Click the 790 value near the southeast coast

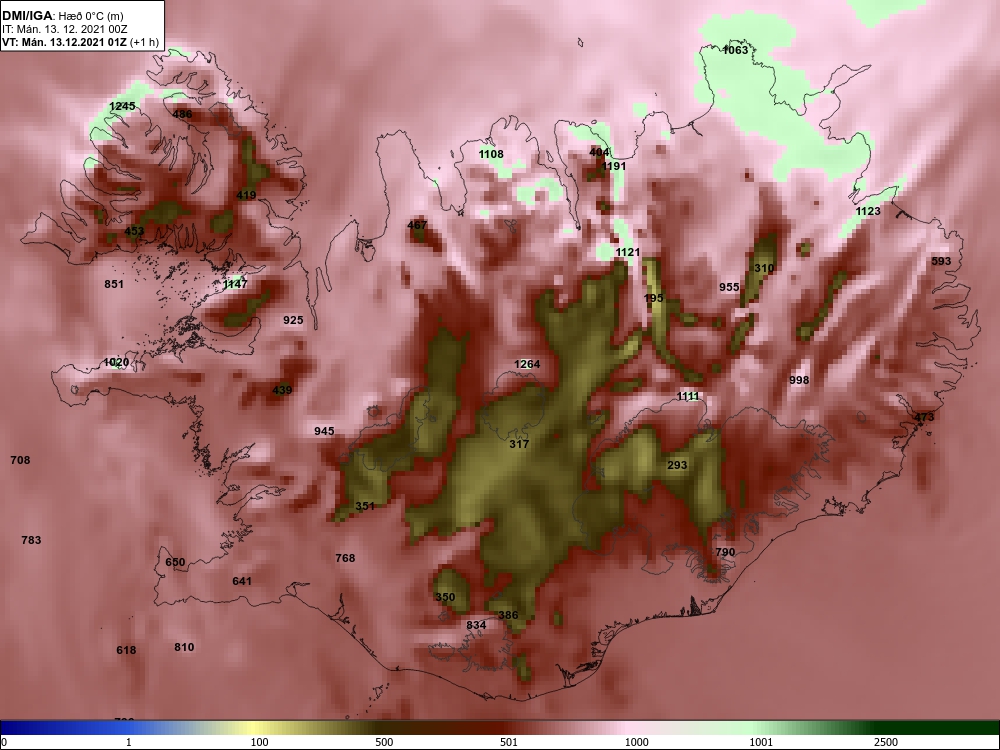[x=725, y=552]
